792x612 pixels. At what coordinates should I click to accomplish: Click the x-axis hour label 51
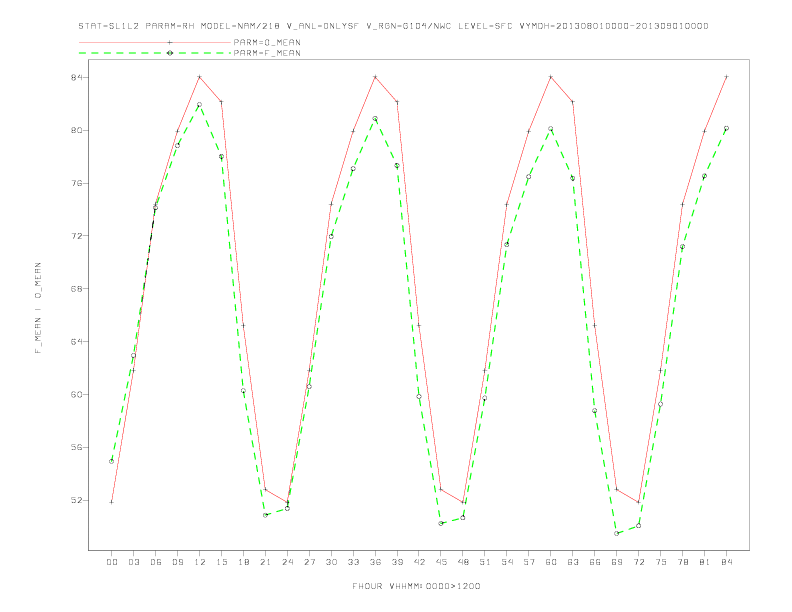pos(485,562)
